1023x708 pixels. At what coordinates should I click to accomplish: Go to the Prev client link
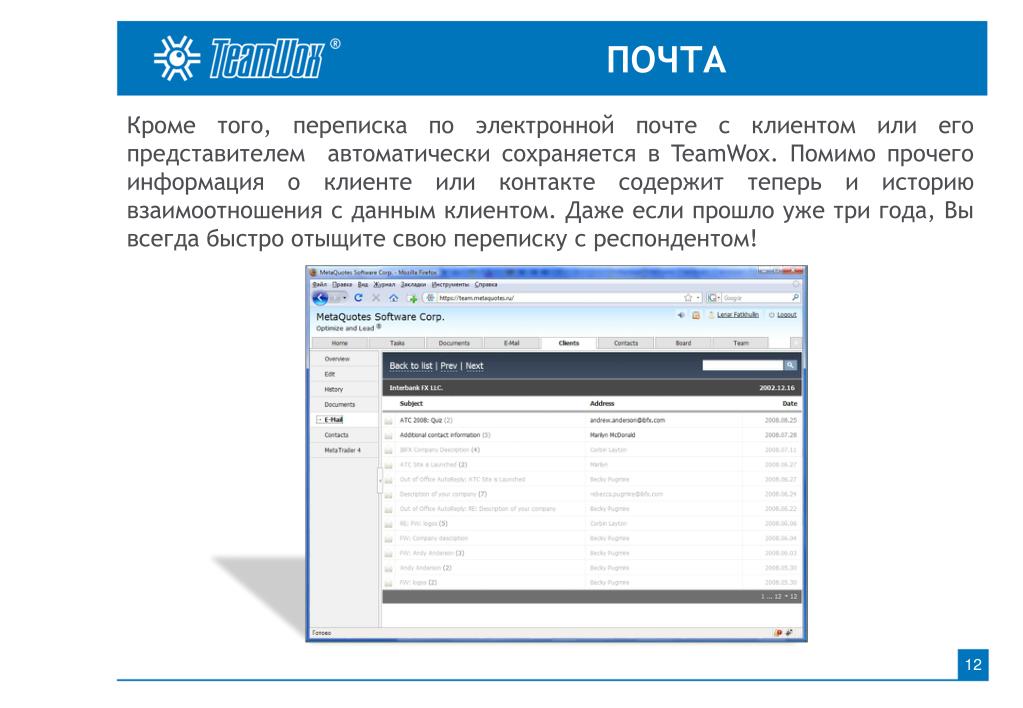tap(449, 366)
